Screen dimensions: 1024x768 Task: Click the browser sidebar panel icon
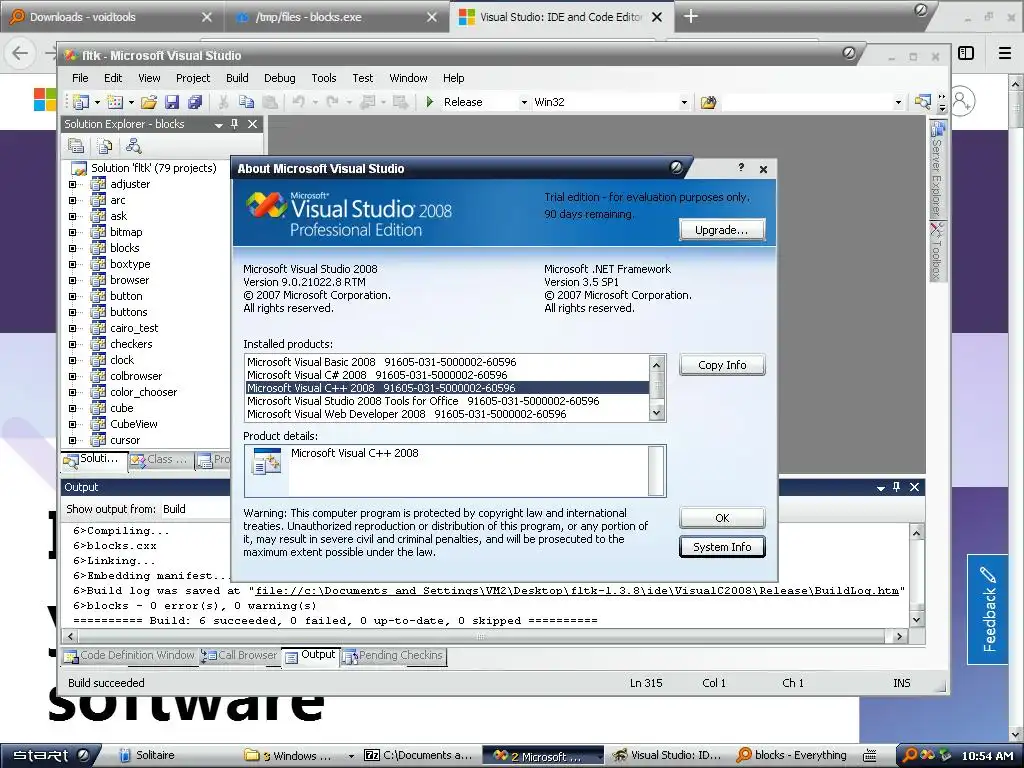click(966, 53)
